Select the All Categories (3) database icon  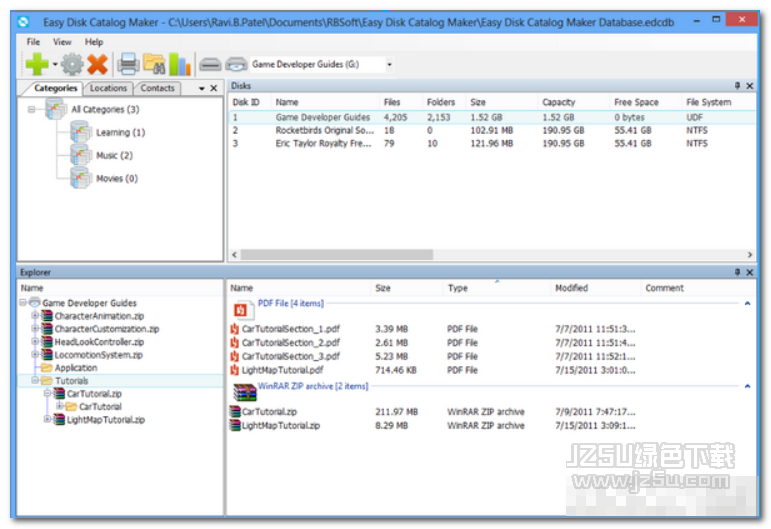tap(56, 109)
